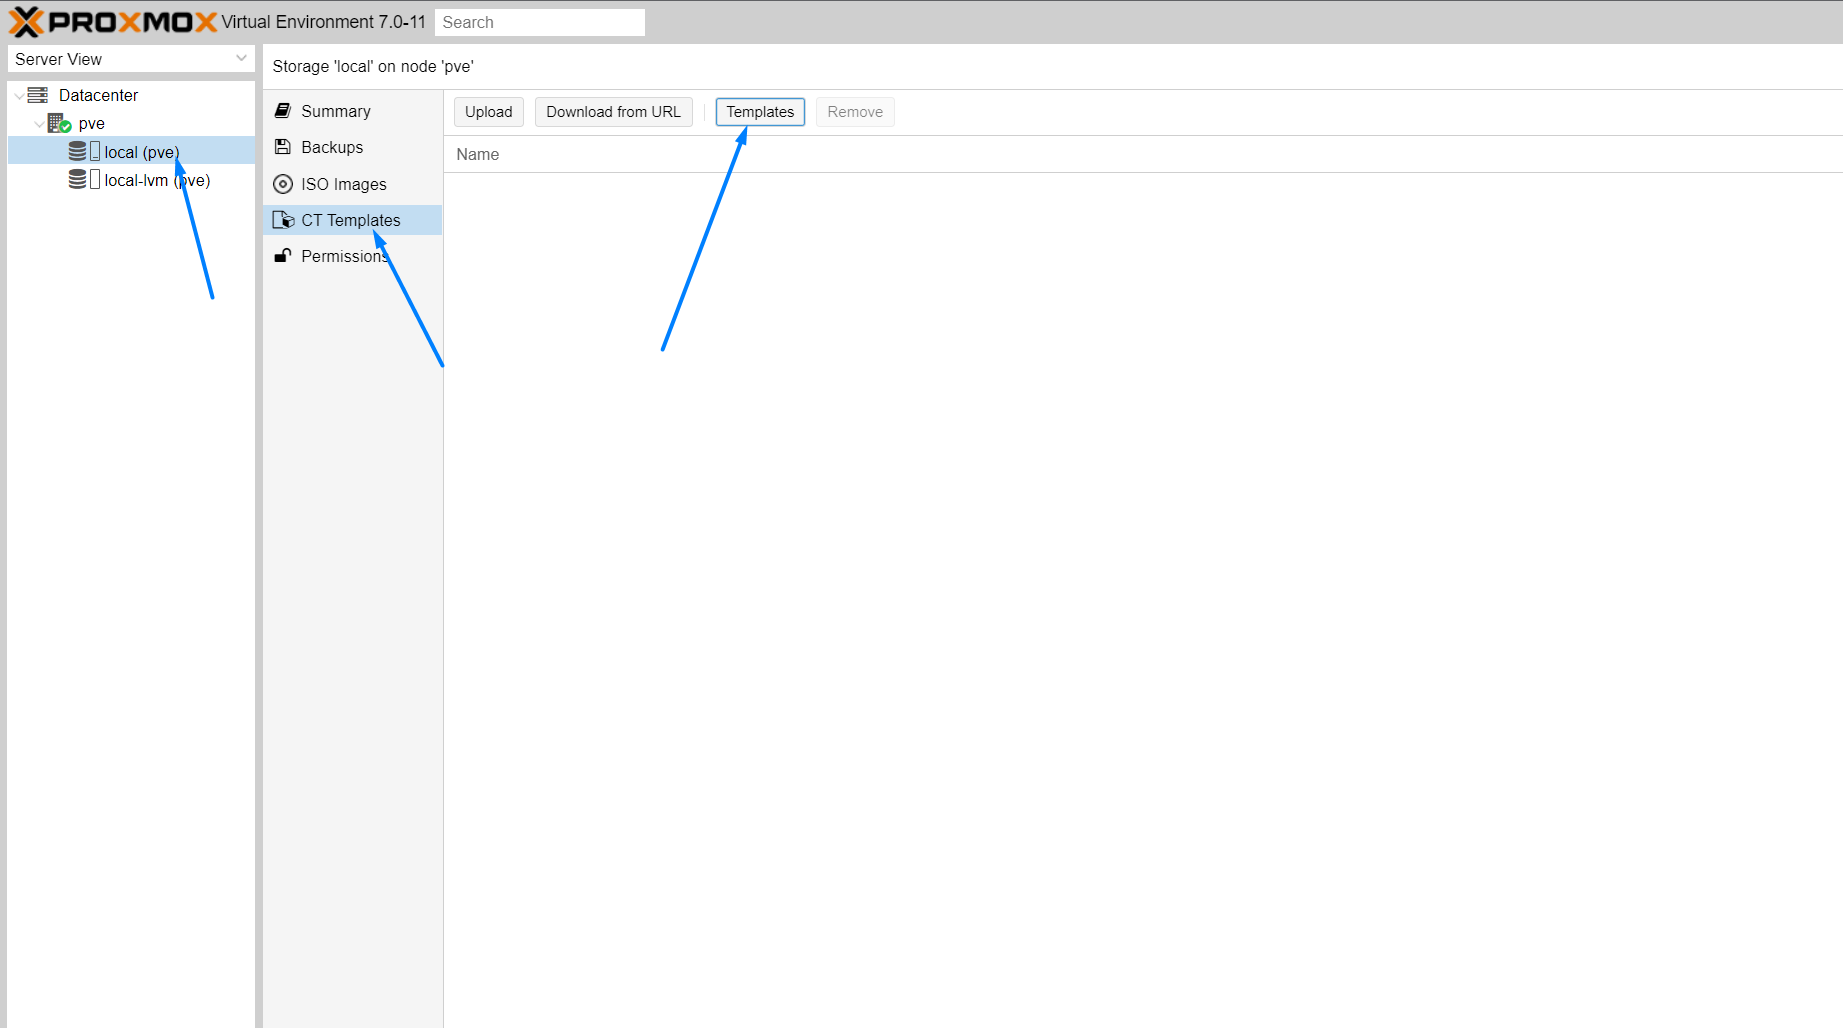
Task: Click the Storage 'local' on node 'pve' title
Action: click(373, 66)
